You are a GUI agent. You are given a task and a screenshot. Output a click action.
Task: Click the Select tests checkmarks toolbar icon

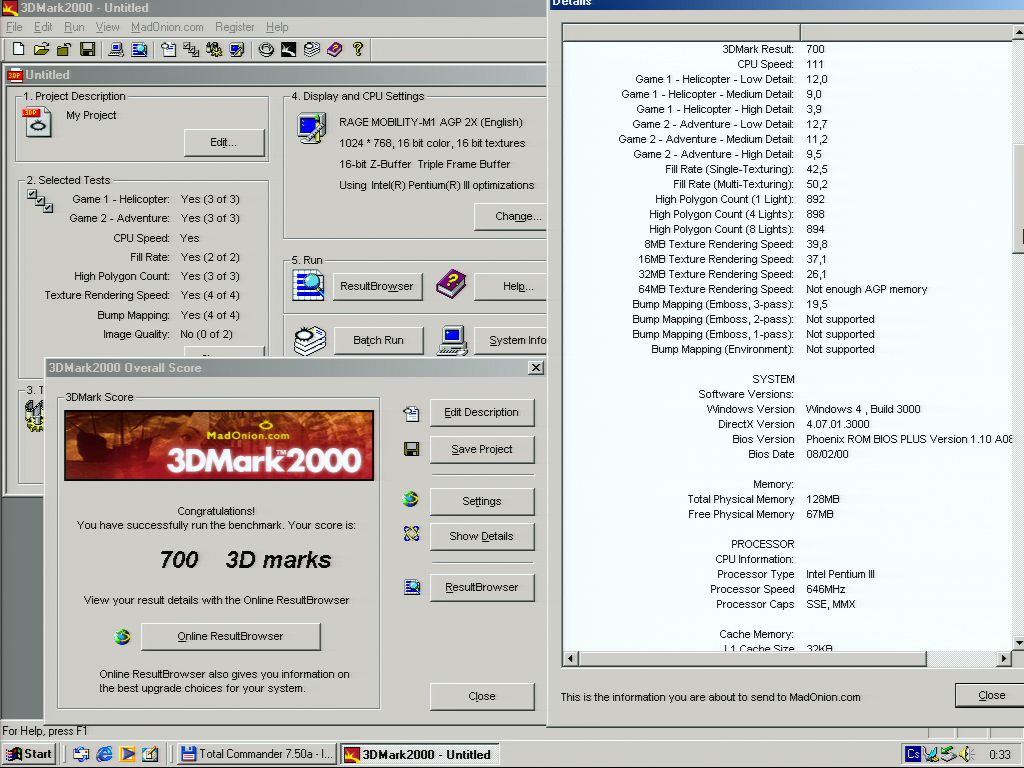coord(191,49)
